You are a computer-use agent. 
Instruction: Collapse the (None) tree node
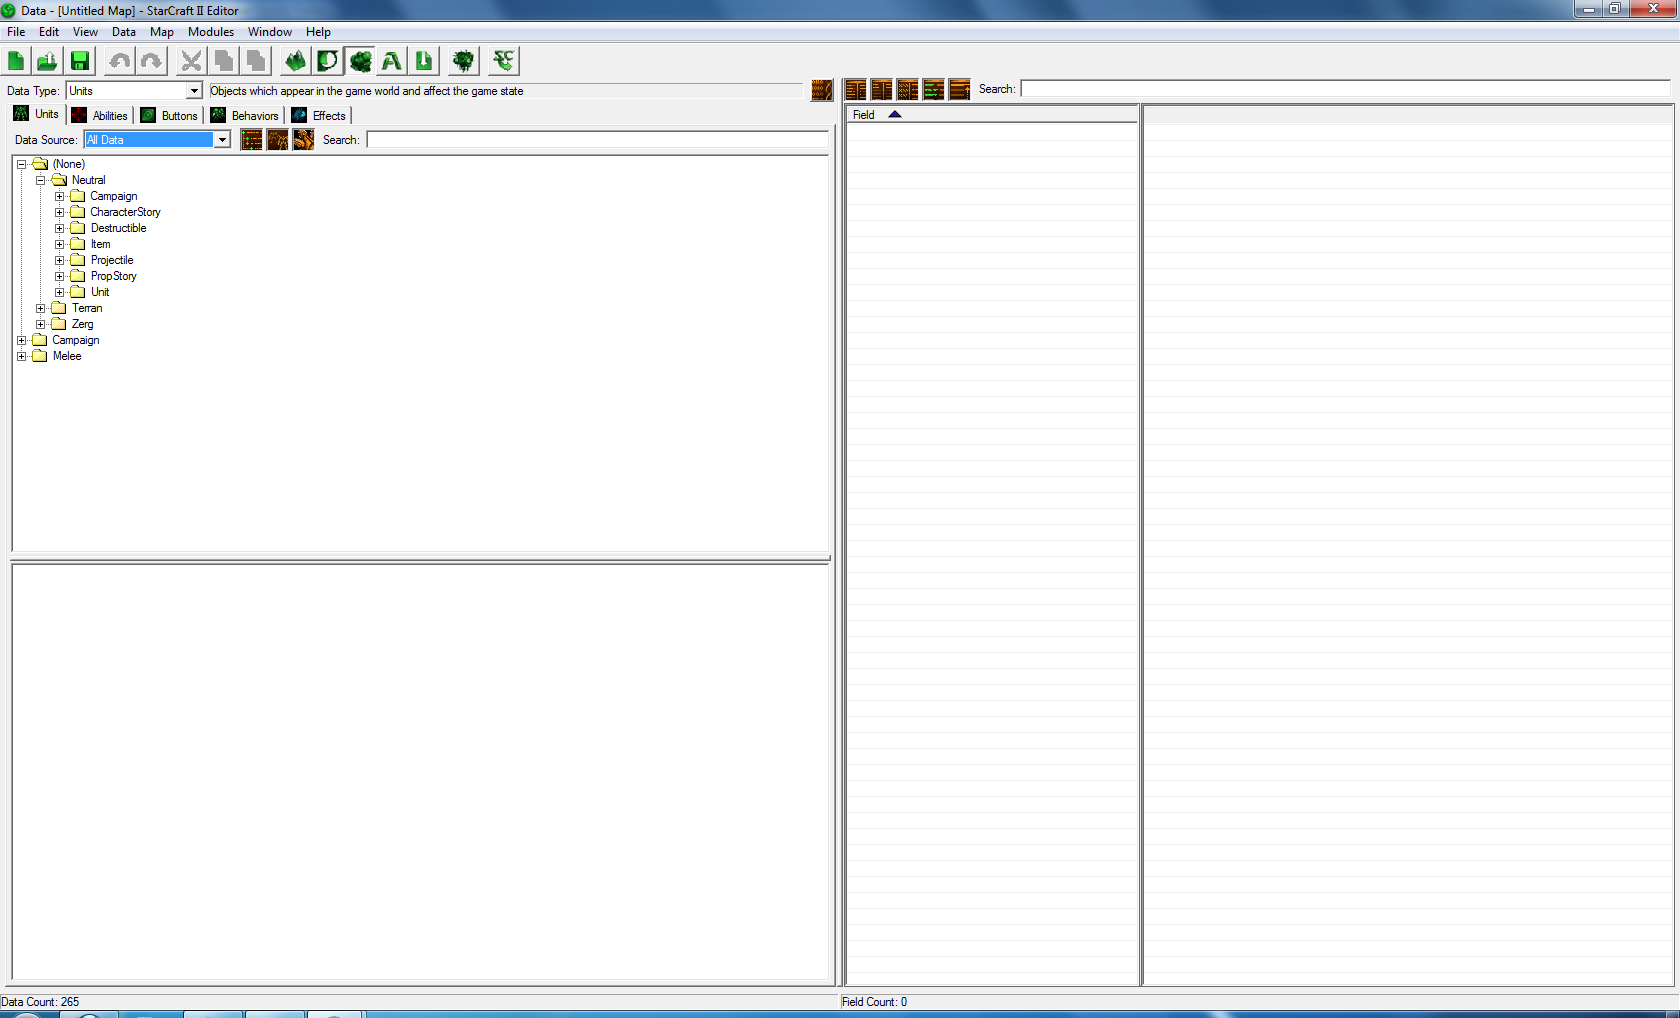pyautogui.click(x=21, y=164)
